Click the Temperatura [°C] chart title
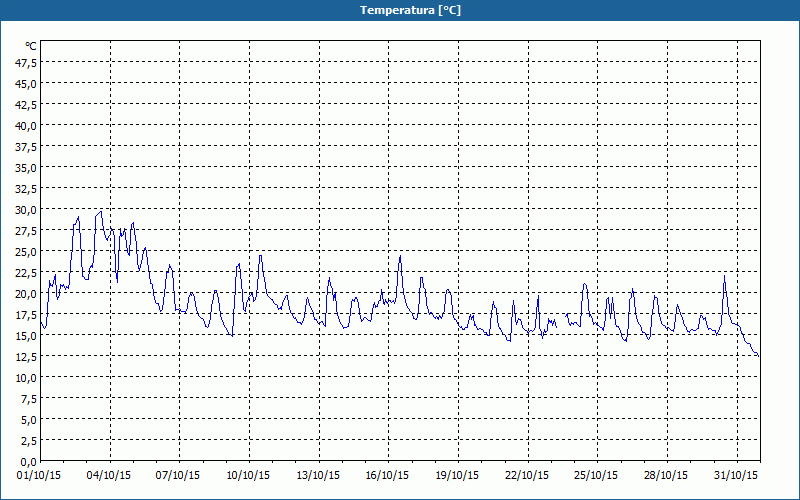 410,10
